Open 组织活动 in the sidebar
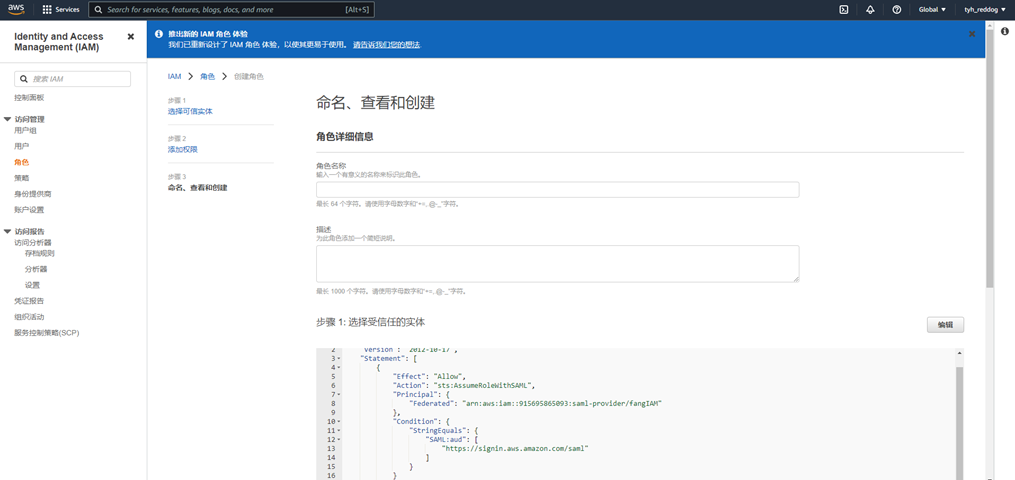 [29, 317]
